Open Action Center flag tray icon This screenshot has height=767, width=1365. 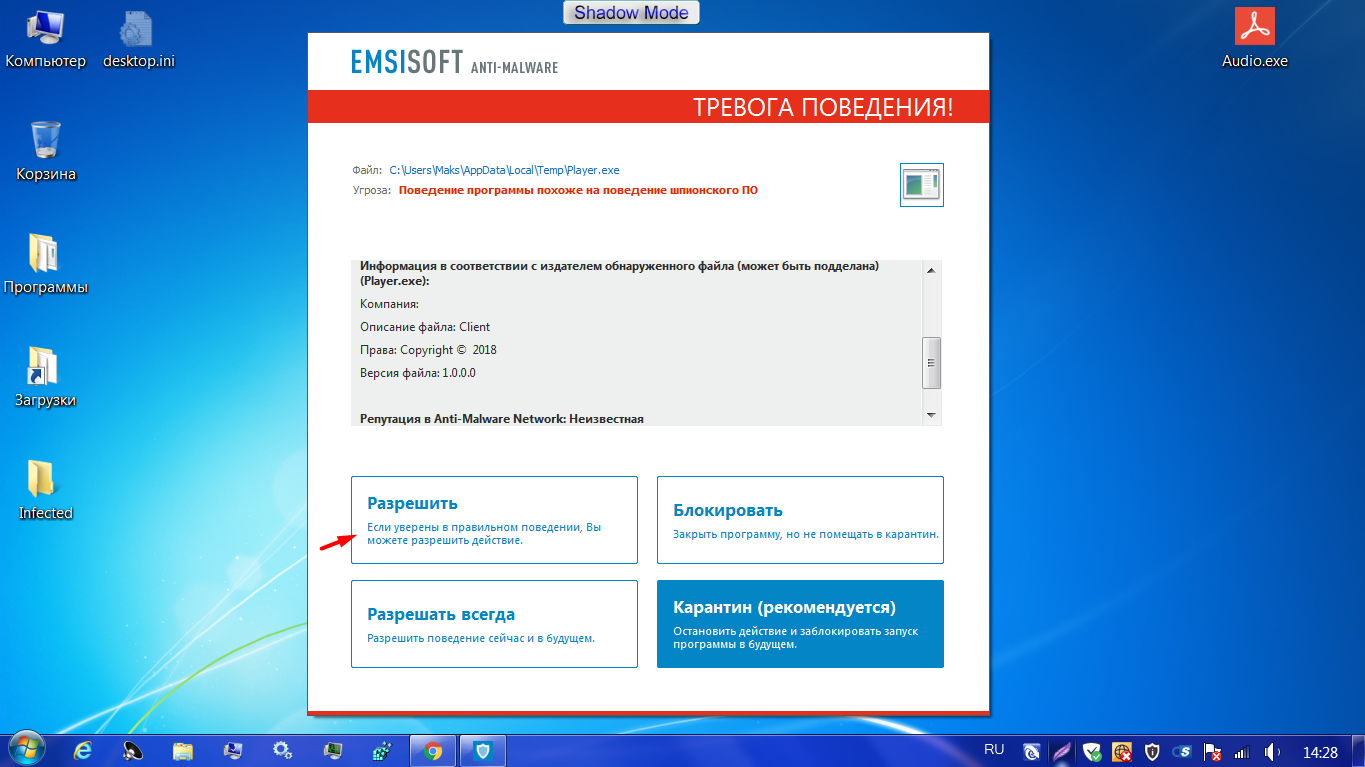point(1212,751)
